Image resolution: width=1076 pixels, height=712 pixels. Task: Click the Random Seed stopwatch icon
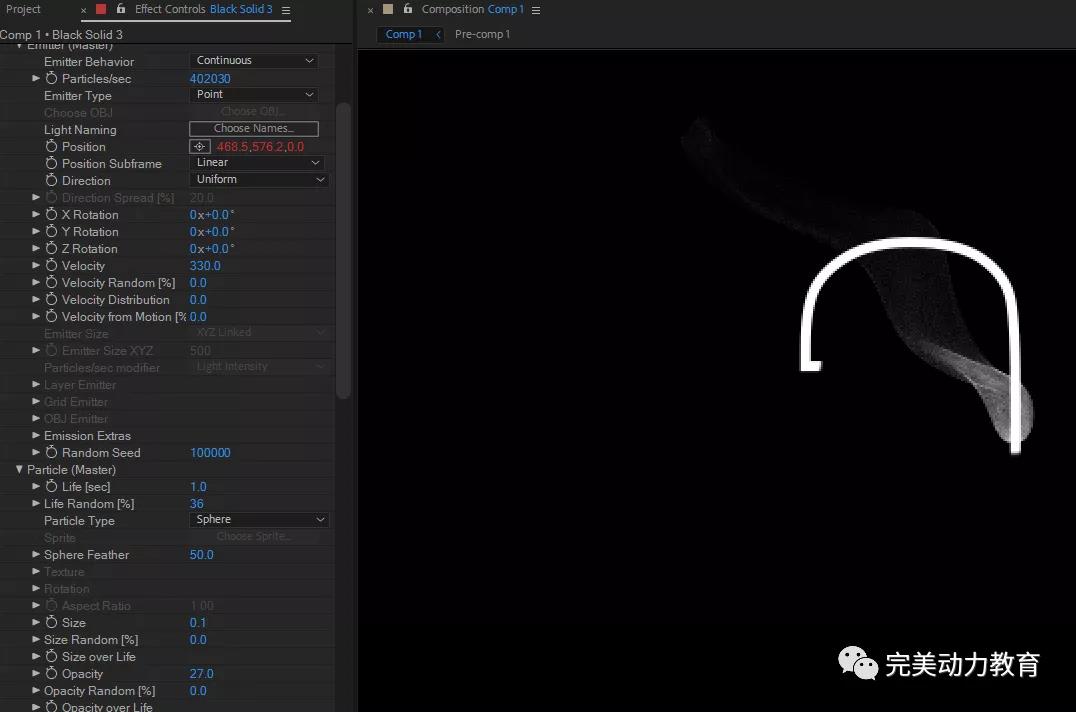(x=52, y=453)
